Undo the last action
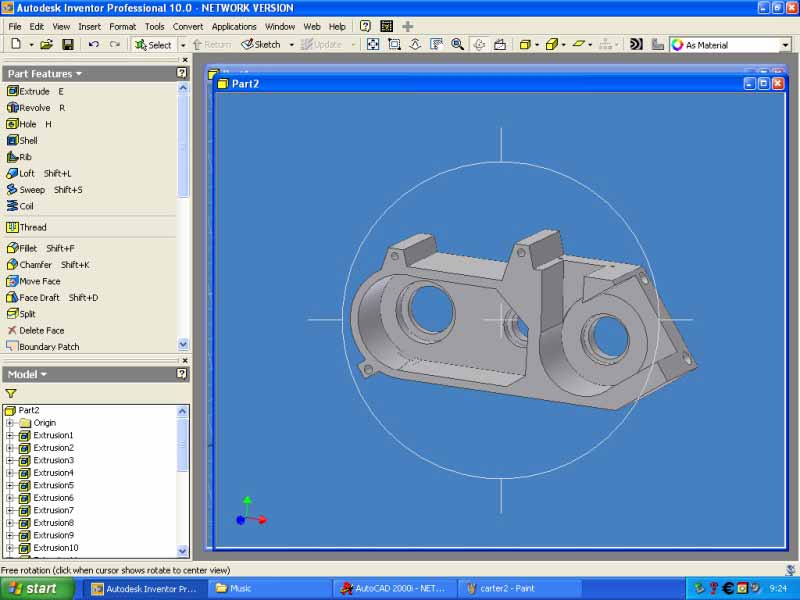 click(93, 44)
